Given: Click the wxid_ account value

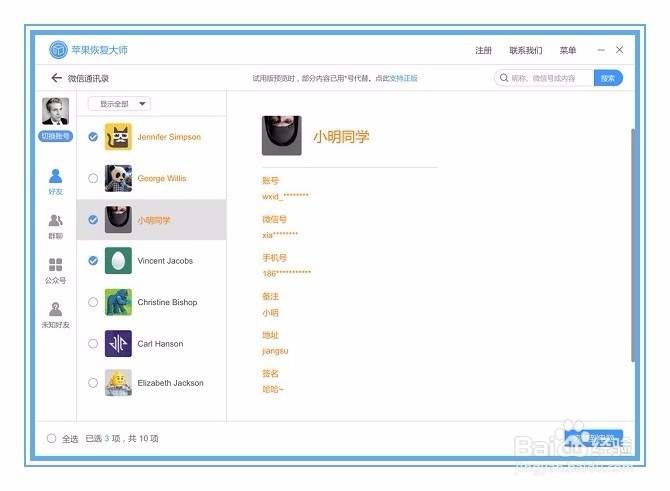Looking at the screenshot, I should 285,196.
